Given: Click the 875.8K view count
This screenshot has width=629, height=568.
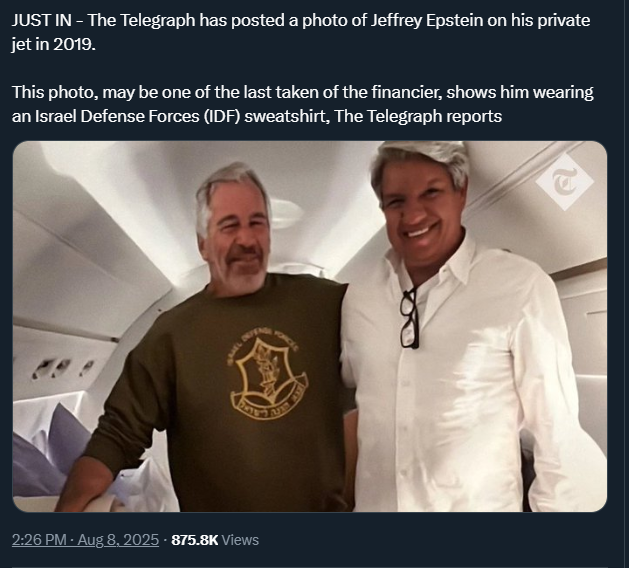Looking at the screenshot, I should pos(195,540).
